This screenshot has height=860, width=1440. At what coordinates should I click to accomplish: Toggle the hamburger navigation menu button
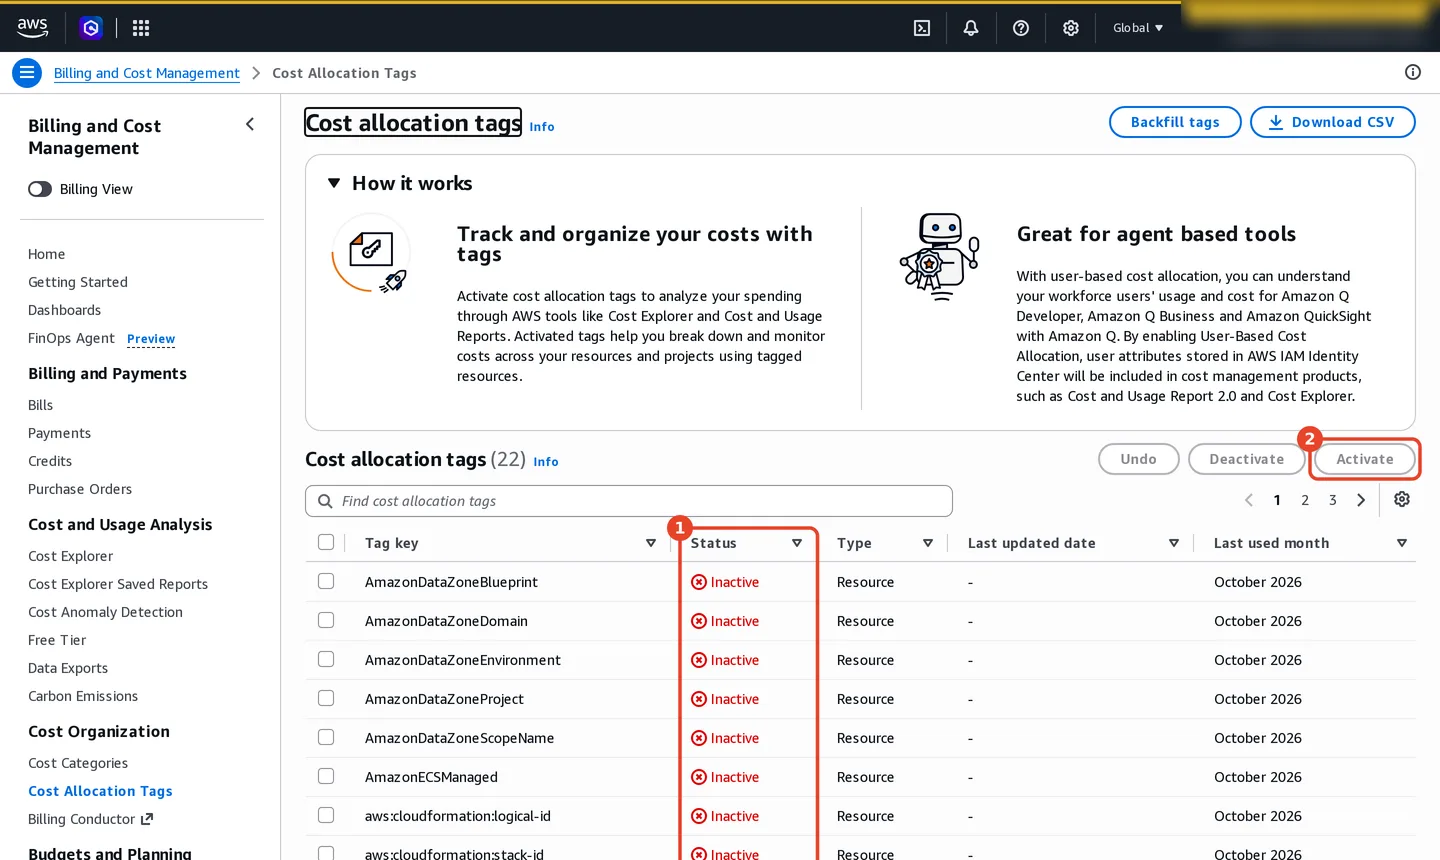click(27, 73)
